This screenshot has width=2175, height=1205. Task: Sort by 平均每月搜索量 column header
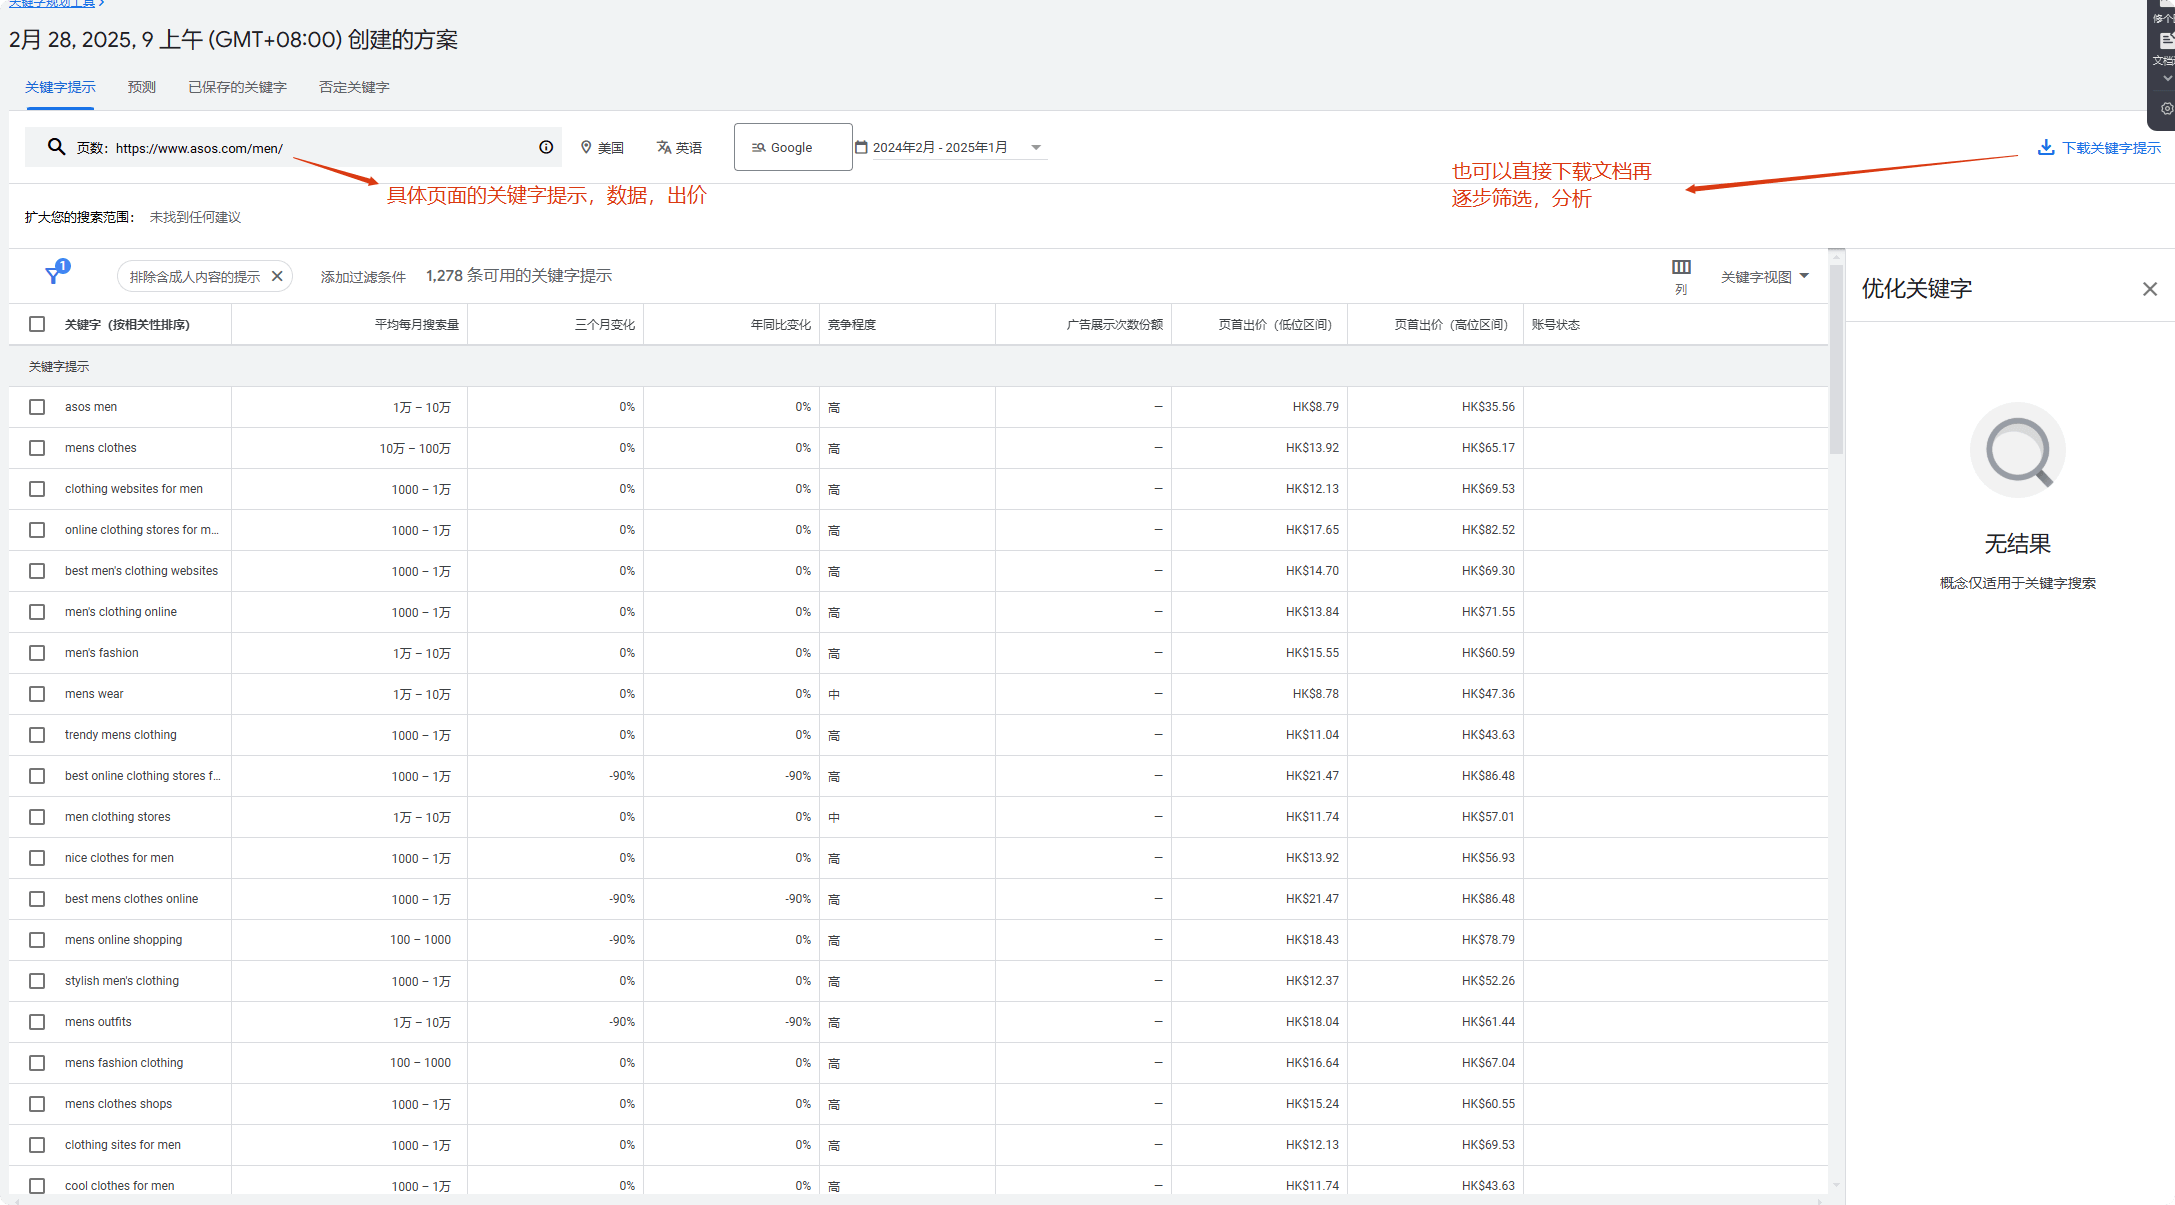(417, 325)
